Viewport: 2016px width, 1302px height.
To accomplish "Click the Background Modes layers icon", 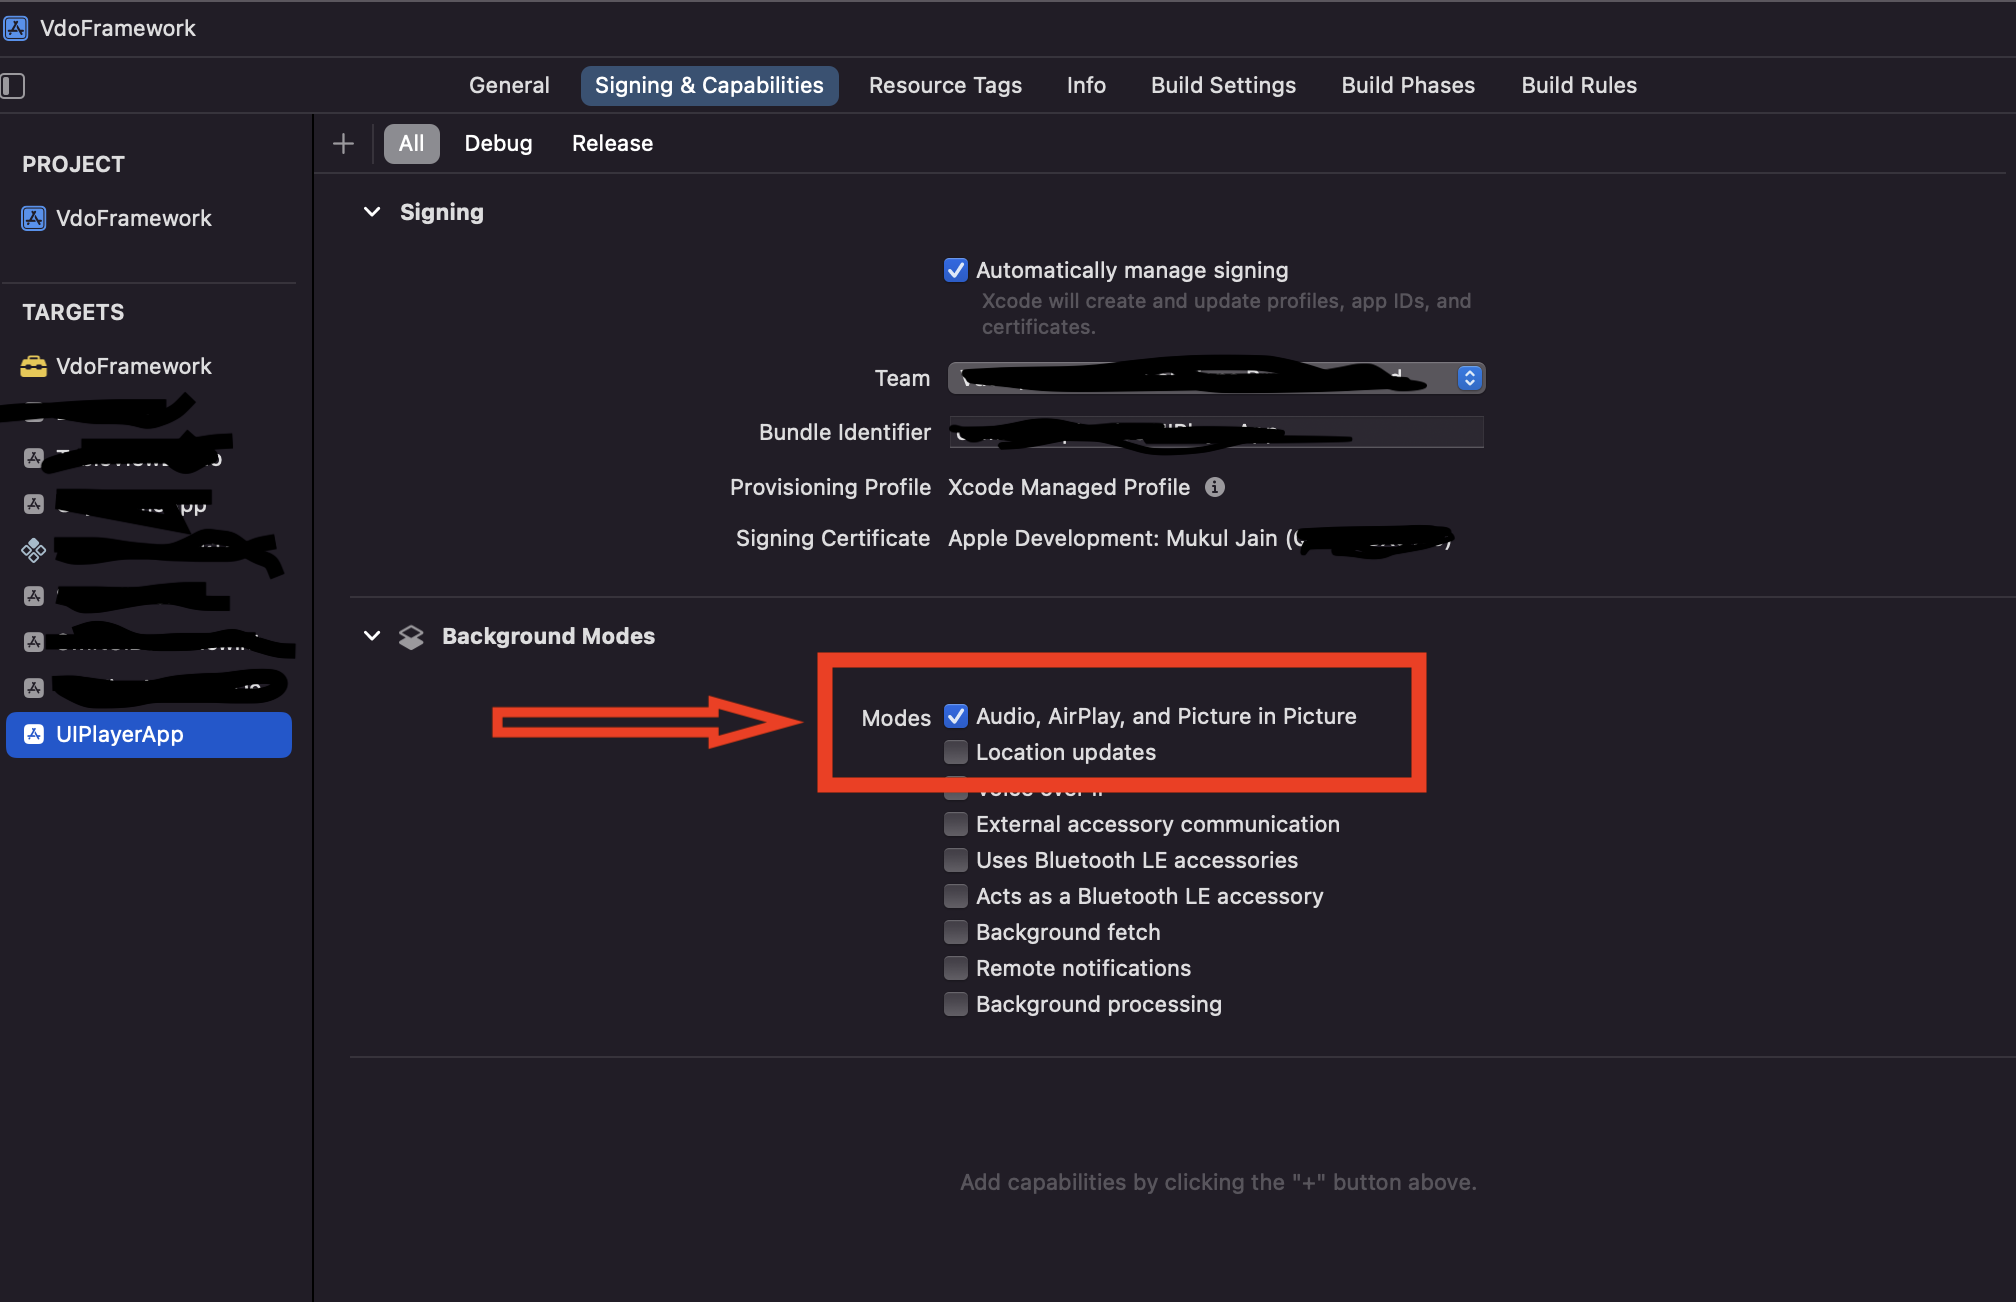I will tap(411, 637).
